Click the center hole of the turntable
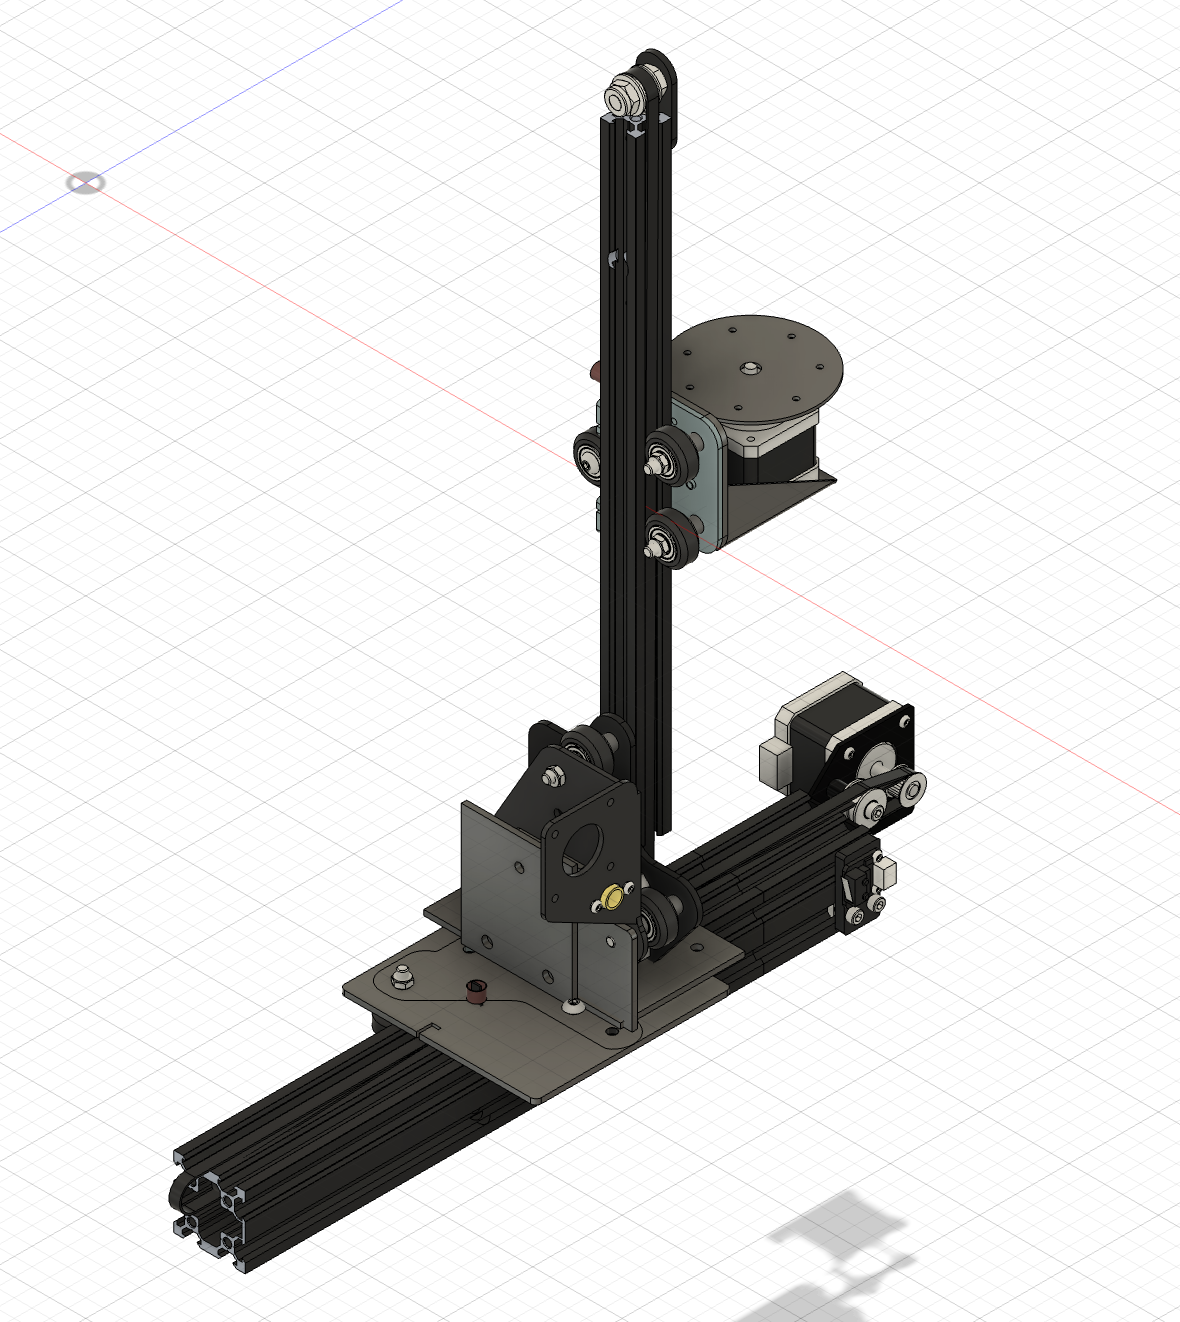This screenshot has height=1322, width=1180. [x=748, y=367]
